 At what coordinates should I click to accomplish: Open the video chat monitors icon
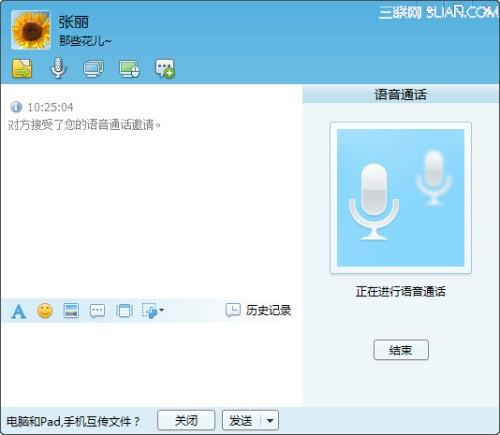tap(93, 69)
